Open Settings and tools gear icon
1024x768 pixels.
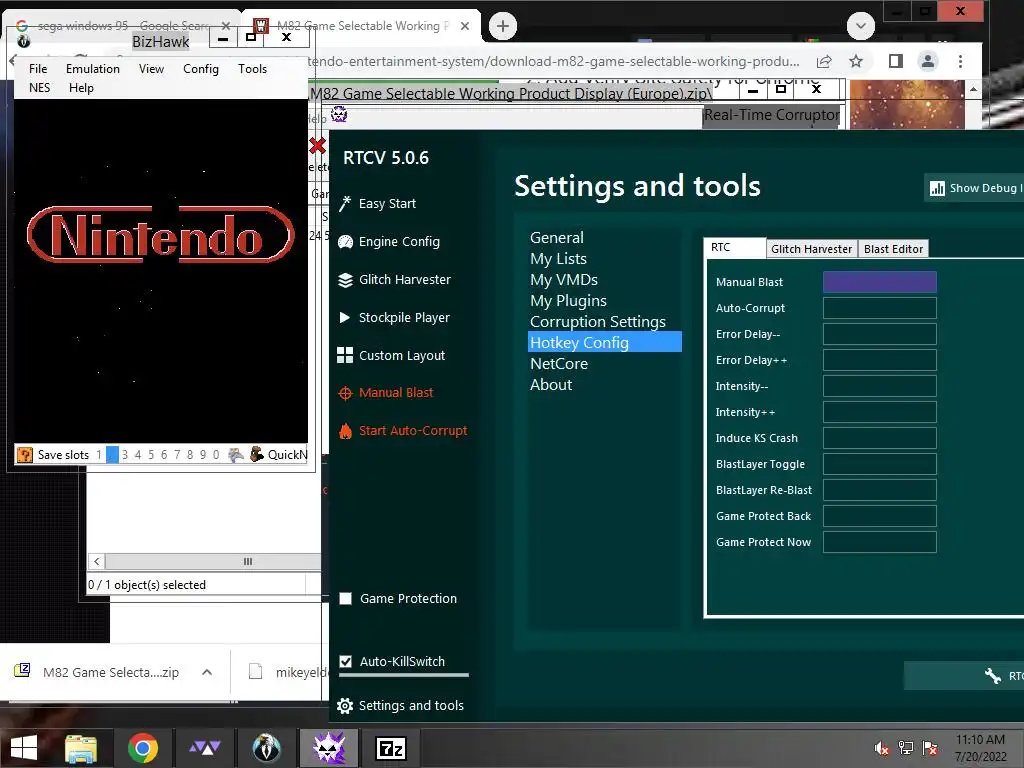point(345,705)
